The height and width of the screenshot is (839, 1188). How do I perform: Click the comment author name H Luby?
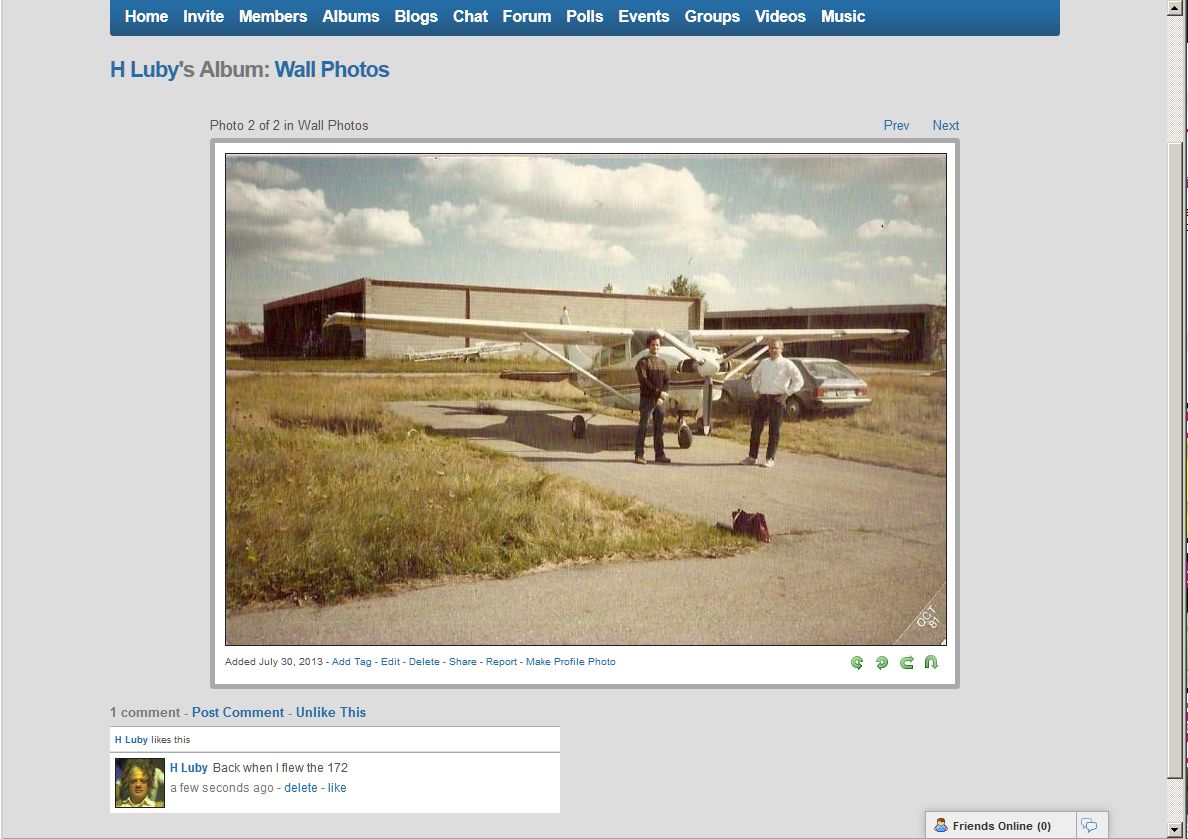[189, 768]
